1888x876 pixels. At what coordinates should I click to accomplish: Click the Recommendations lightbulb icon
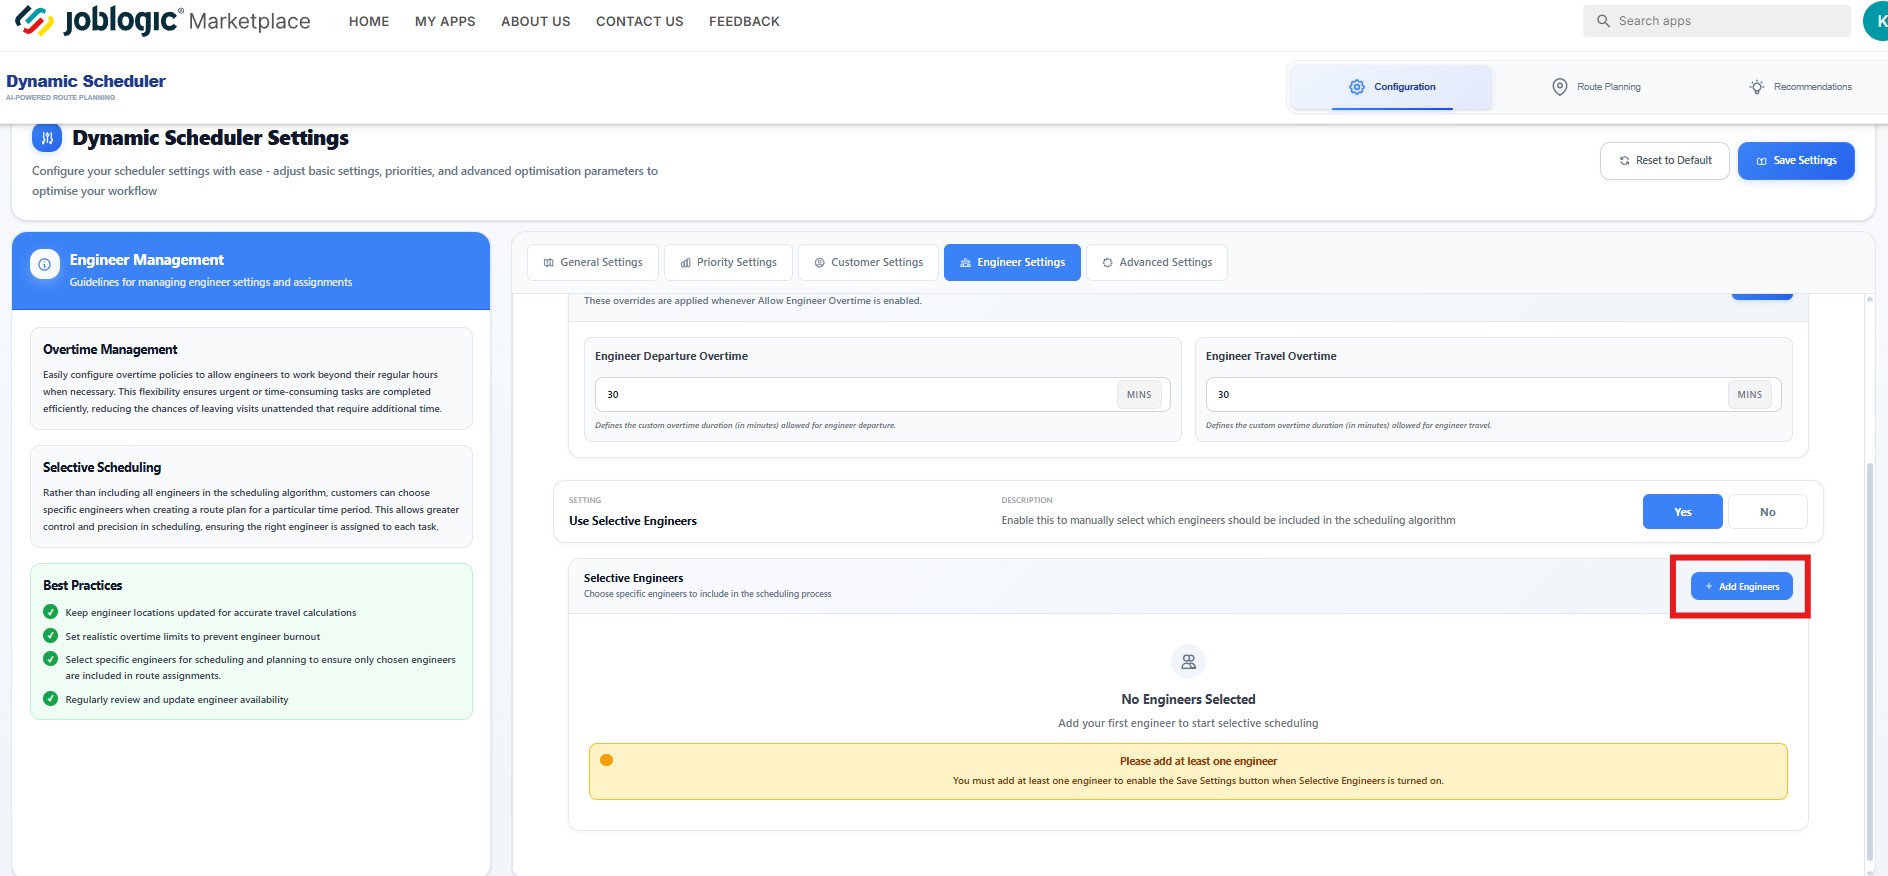click(x=1757, y=87)
